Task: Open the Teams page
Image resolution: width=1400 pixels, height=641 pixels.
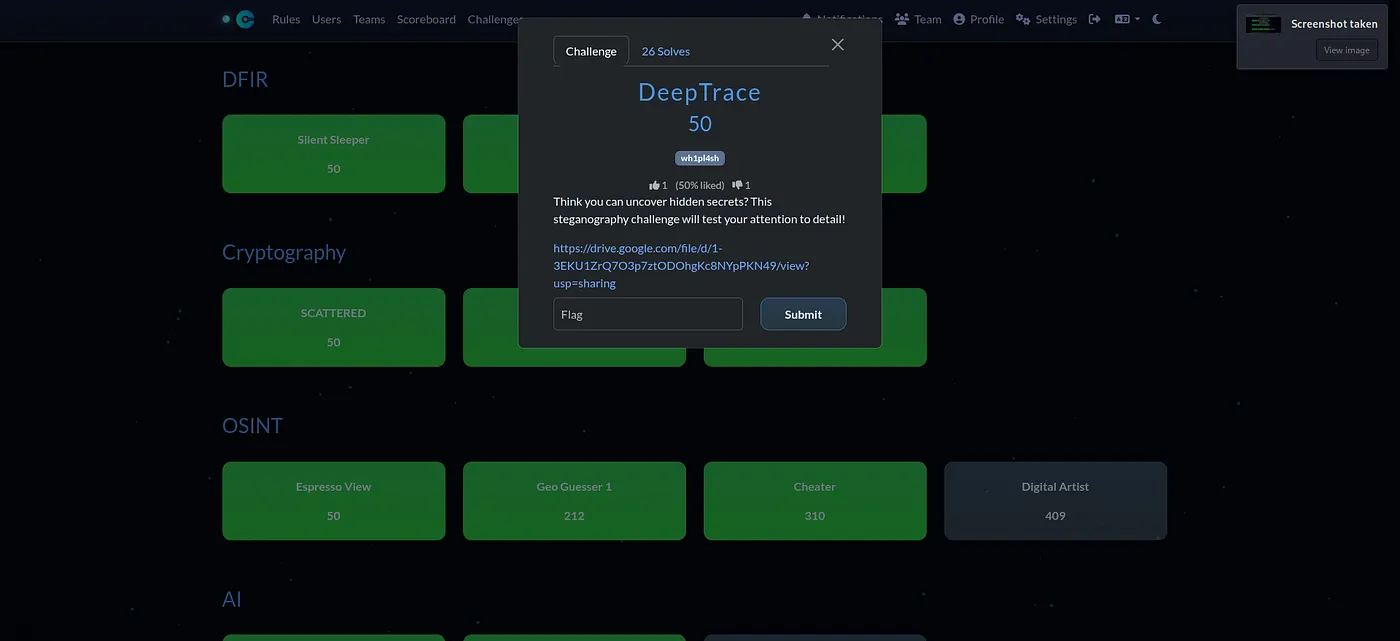Action: [x=369, y=19]
